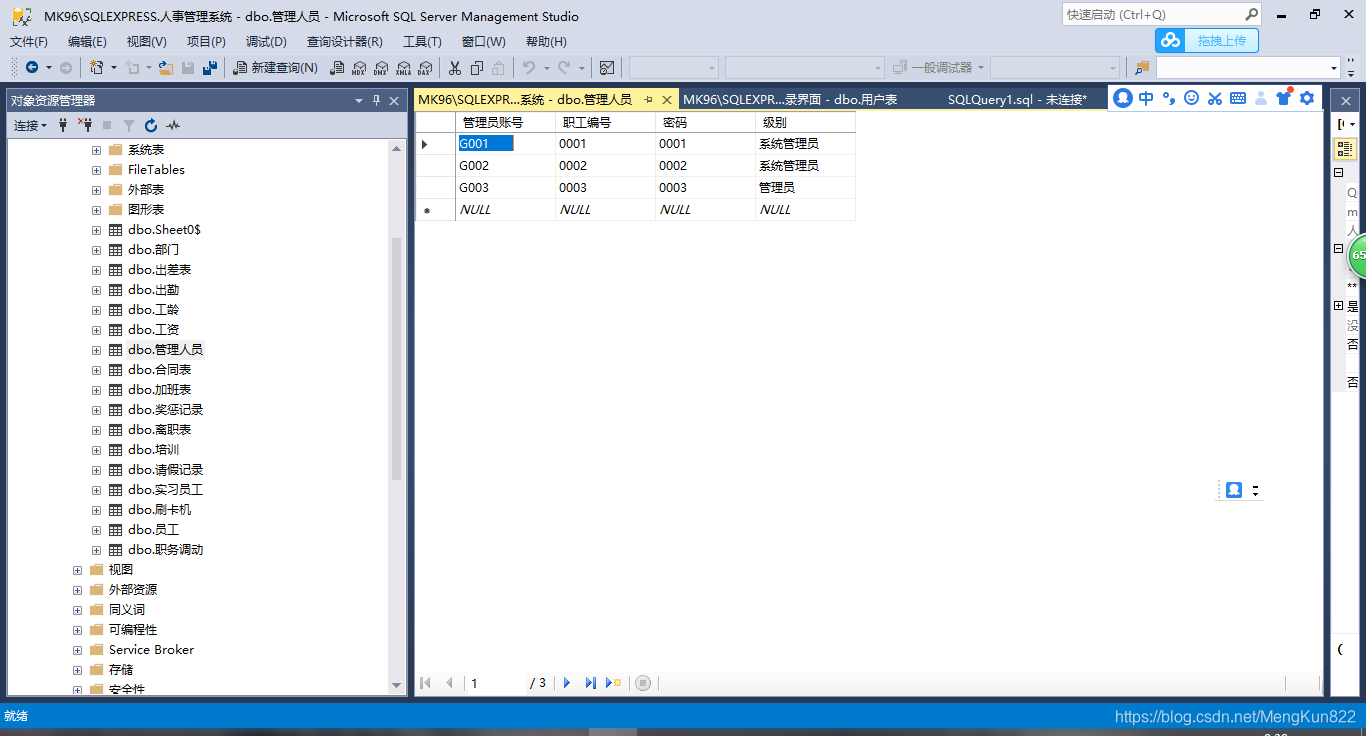
Task: Click the open file folder icon
Action: (166, 68)
